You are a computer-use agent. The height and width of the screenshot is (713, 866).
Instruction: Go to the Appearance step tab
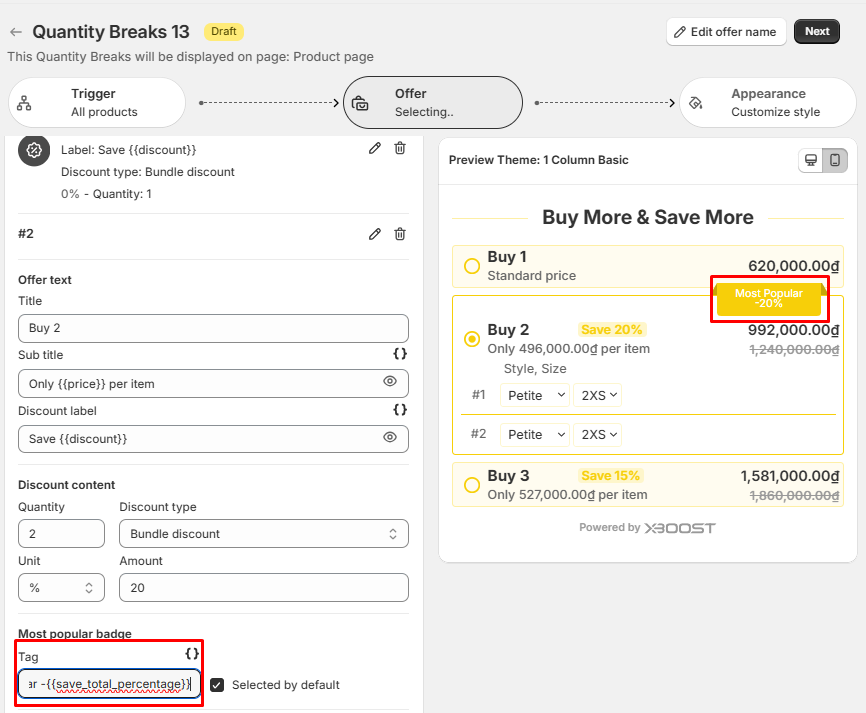point(767,102)
